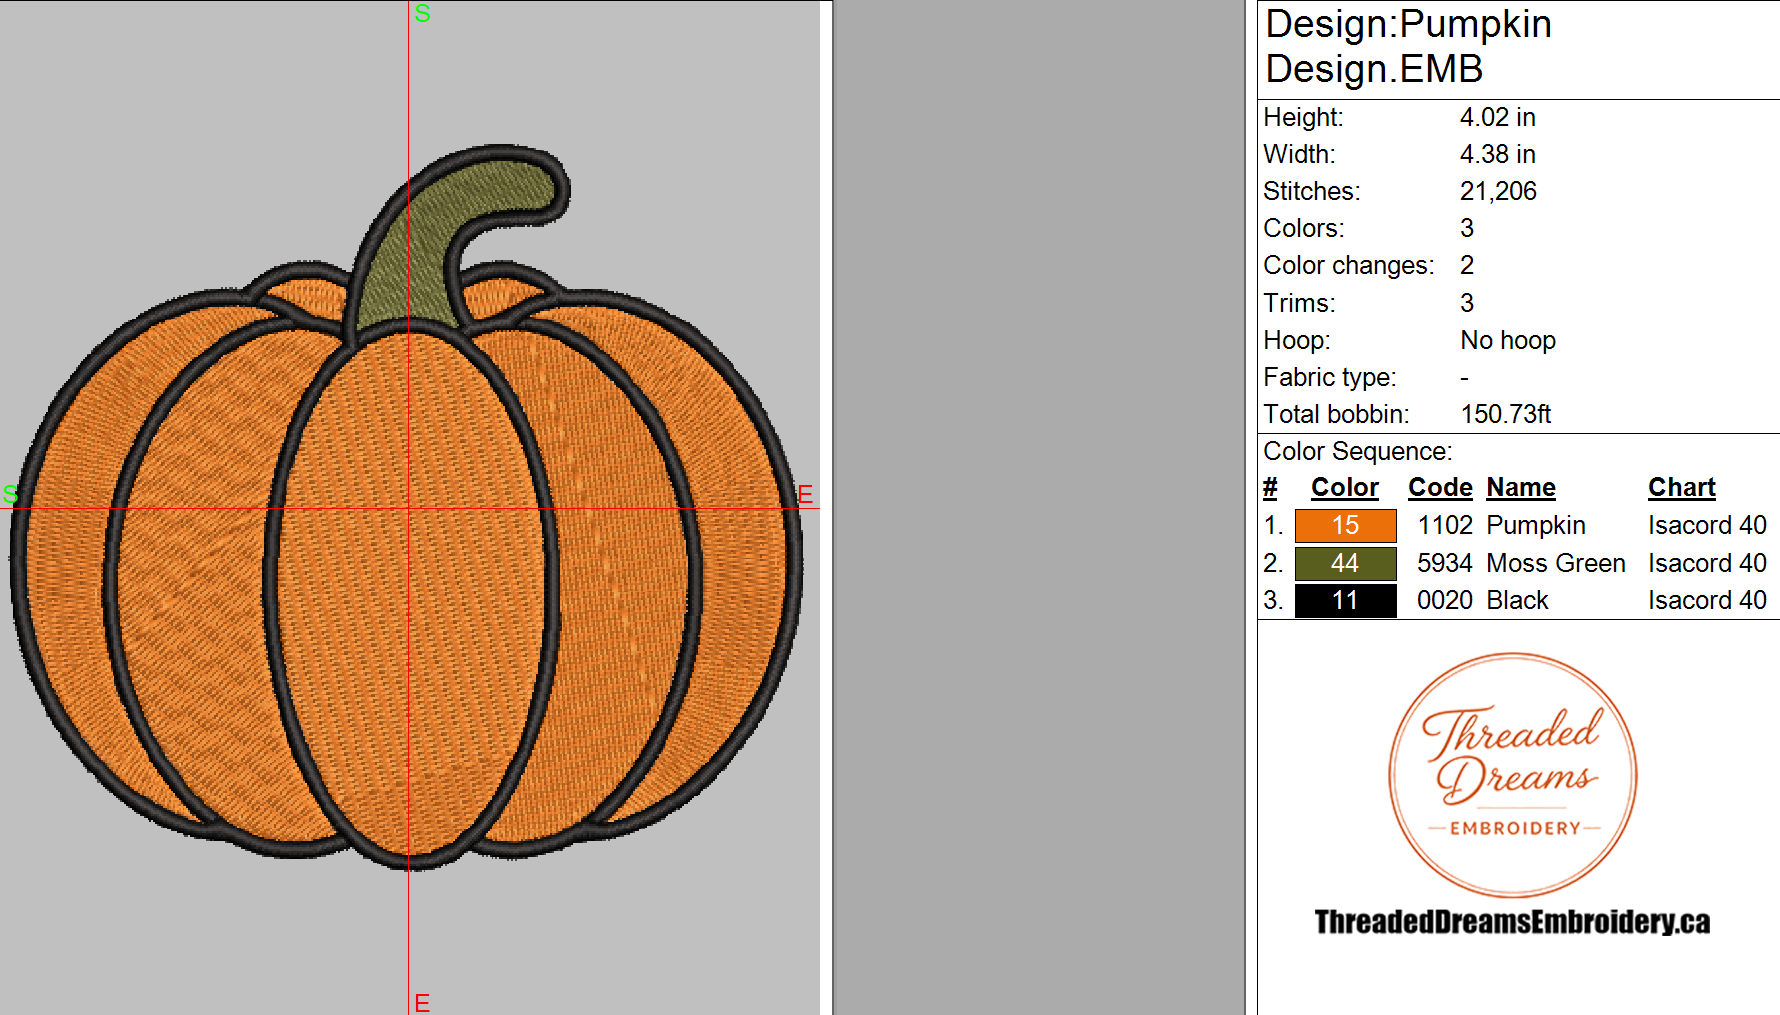Click the Trims: label
This screenshot has width=1780, height=1015.
tap(1299, 303)
